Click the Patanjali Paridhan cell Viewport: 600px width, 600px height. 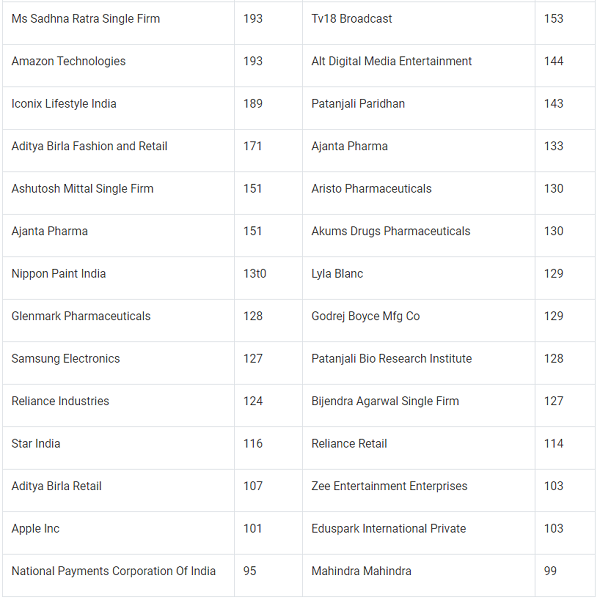click(358, 104)
